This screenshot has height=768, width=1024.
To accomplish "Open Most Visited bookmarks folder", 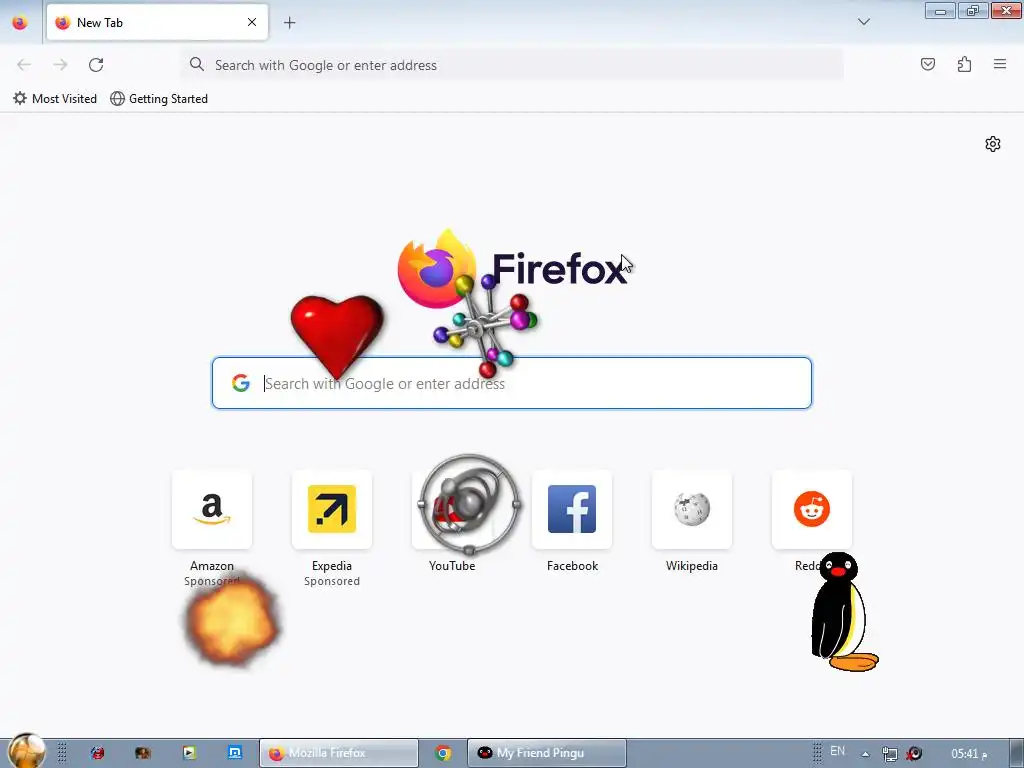I will point(55,99).
